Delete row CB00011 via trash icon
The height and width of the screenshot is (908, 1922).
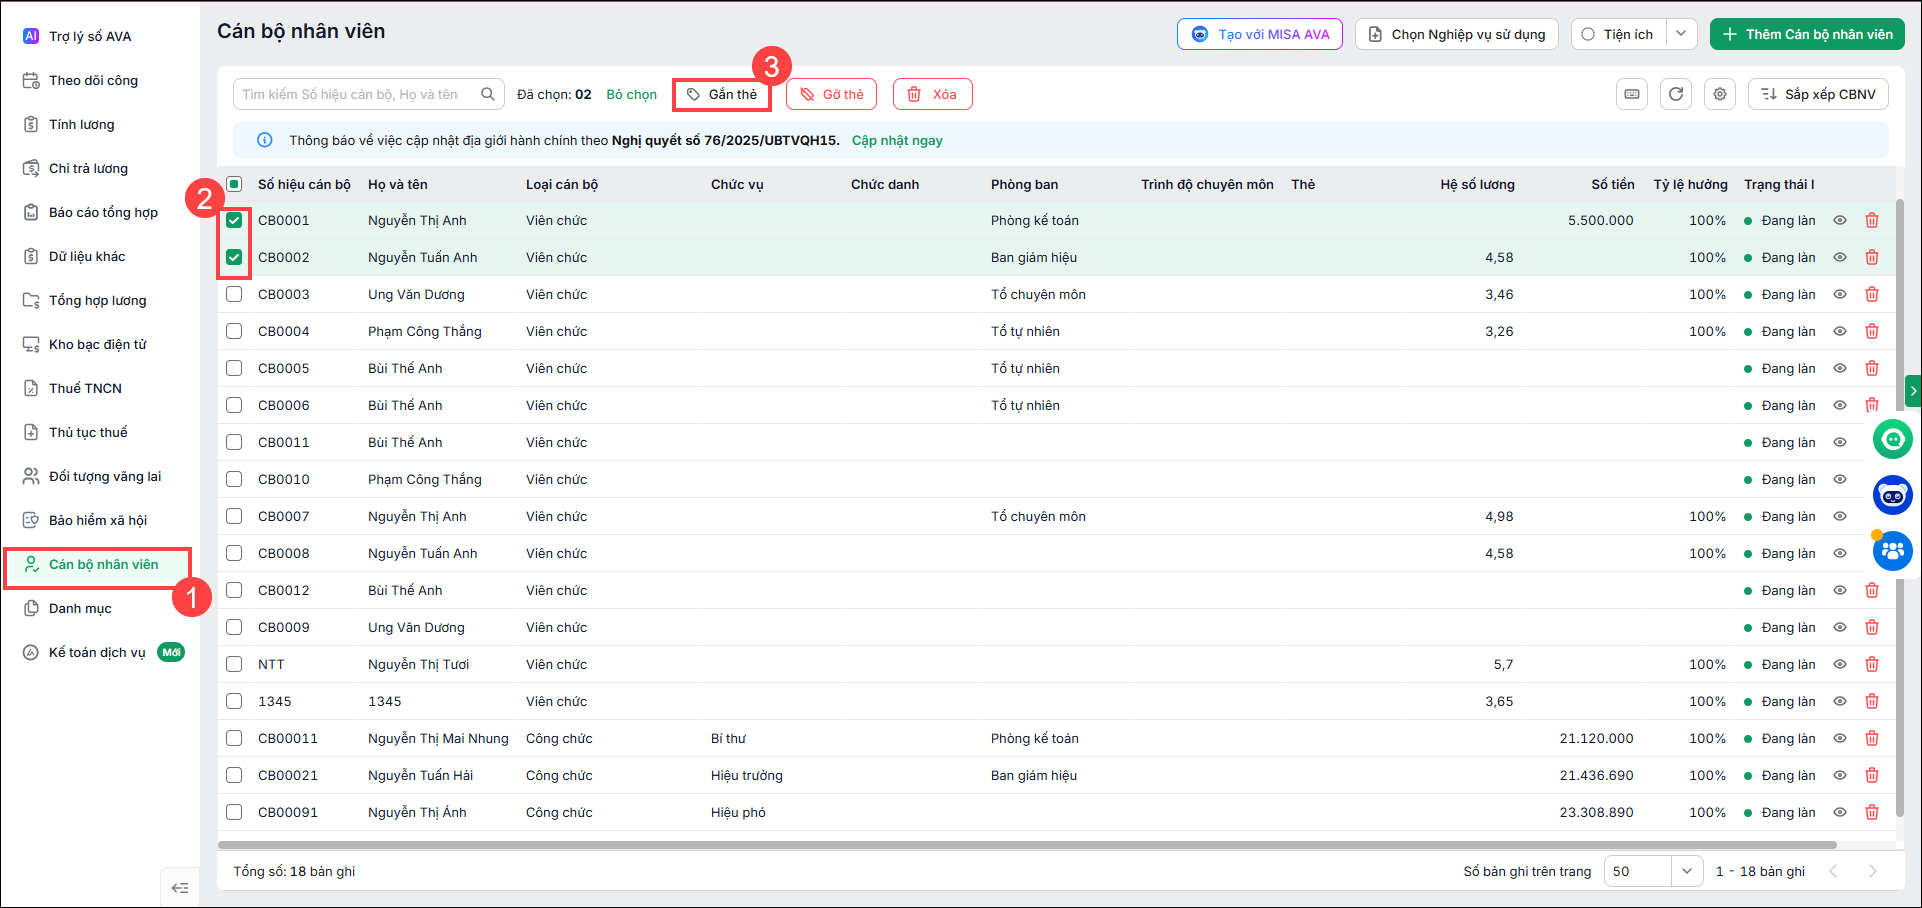[1872, 738]
